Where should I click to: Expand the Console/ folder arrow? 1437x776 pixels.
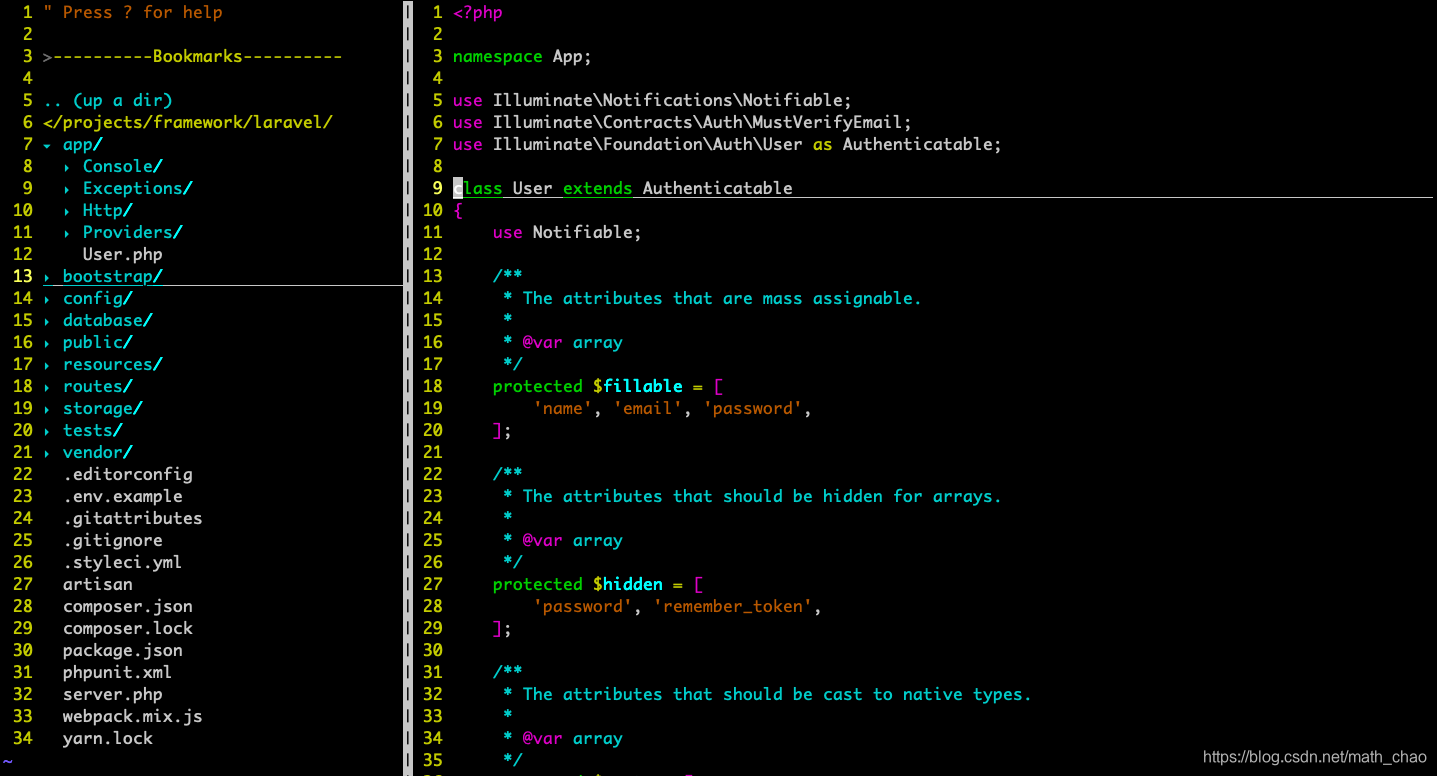click(67, 167)
